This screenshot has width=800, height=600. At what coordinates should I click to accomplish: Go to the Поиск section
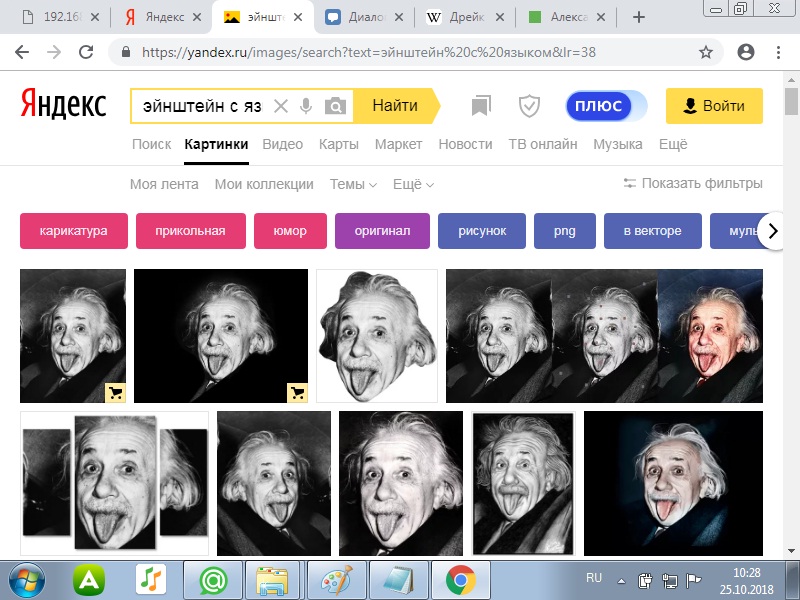tap(152, 144)
